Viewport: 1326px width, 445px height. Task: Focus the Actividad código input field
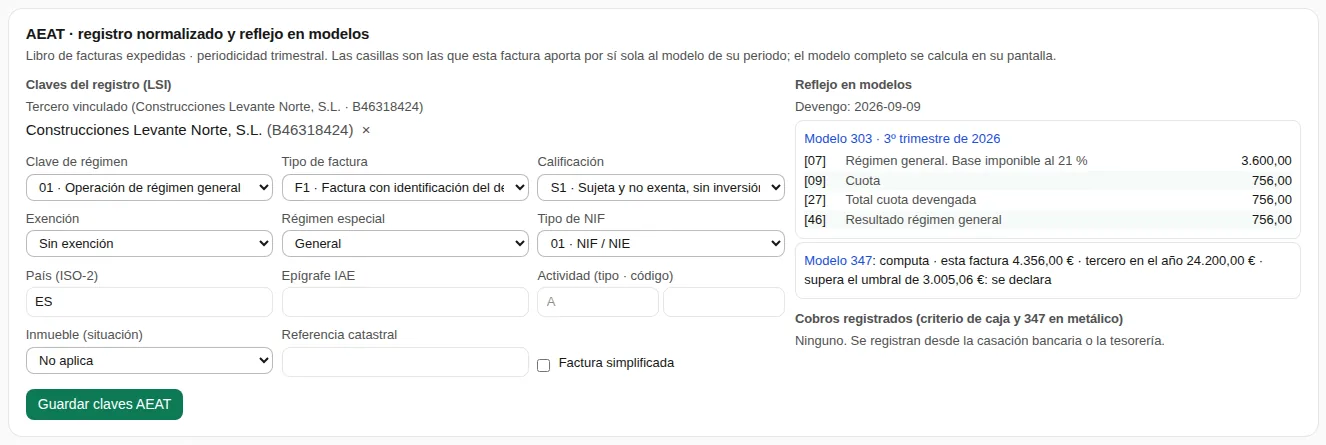pyautogui.click(x=724, y=302)
